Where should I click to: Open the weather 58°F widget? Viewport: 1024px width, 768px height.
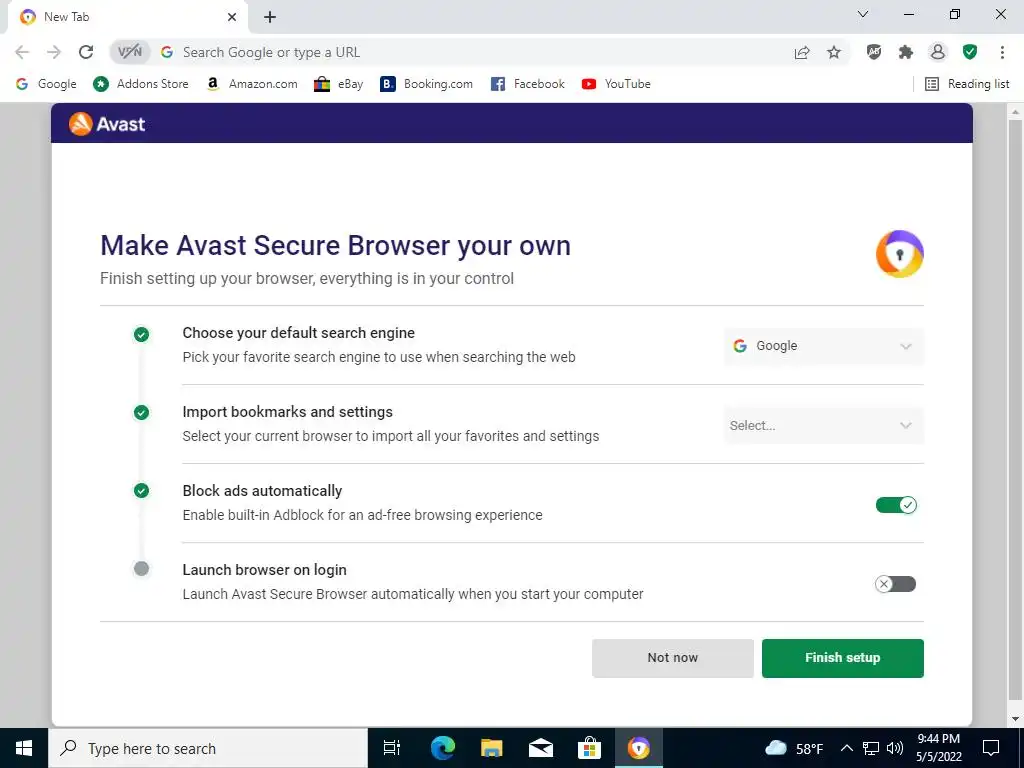point(794,748)
